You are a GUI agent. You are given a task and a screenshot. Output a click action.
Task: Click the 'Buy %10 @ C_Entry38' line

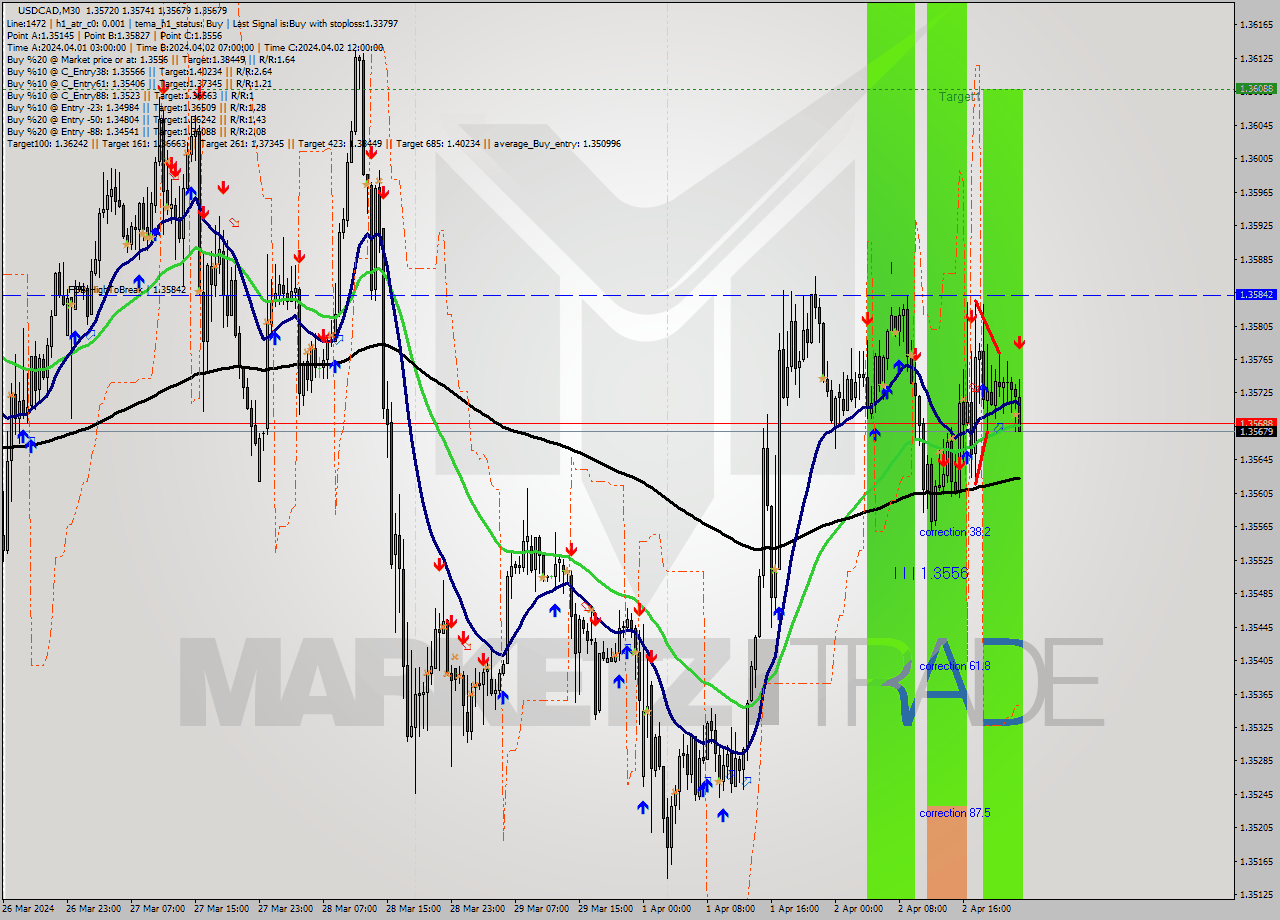point(140,71)
